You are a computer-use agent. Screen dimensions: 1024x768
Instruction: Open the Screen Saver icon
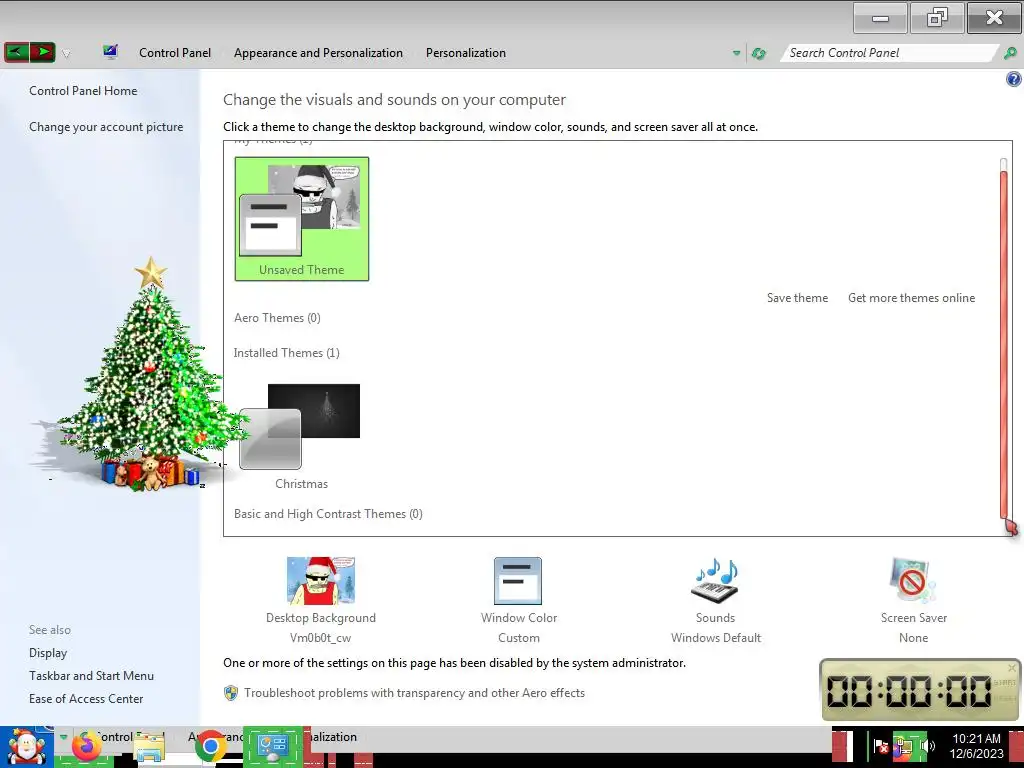click(x=913, y=581)
